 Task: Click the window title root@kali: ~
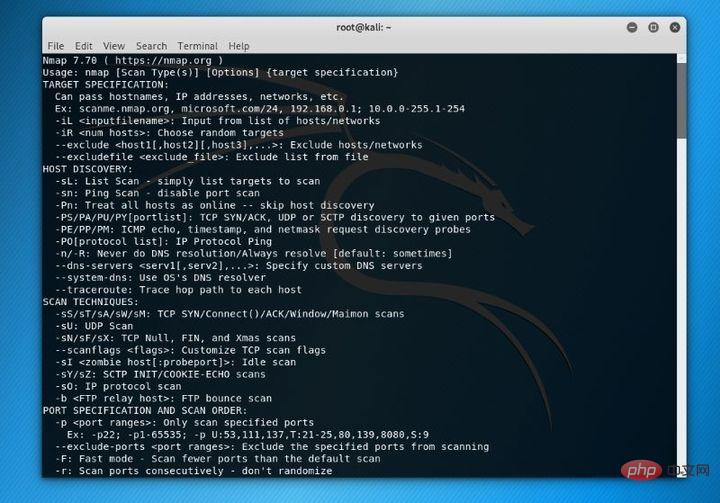click(x=364, y=27)
